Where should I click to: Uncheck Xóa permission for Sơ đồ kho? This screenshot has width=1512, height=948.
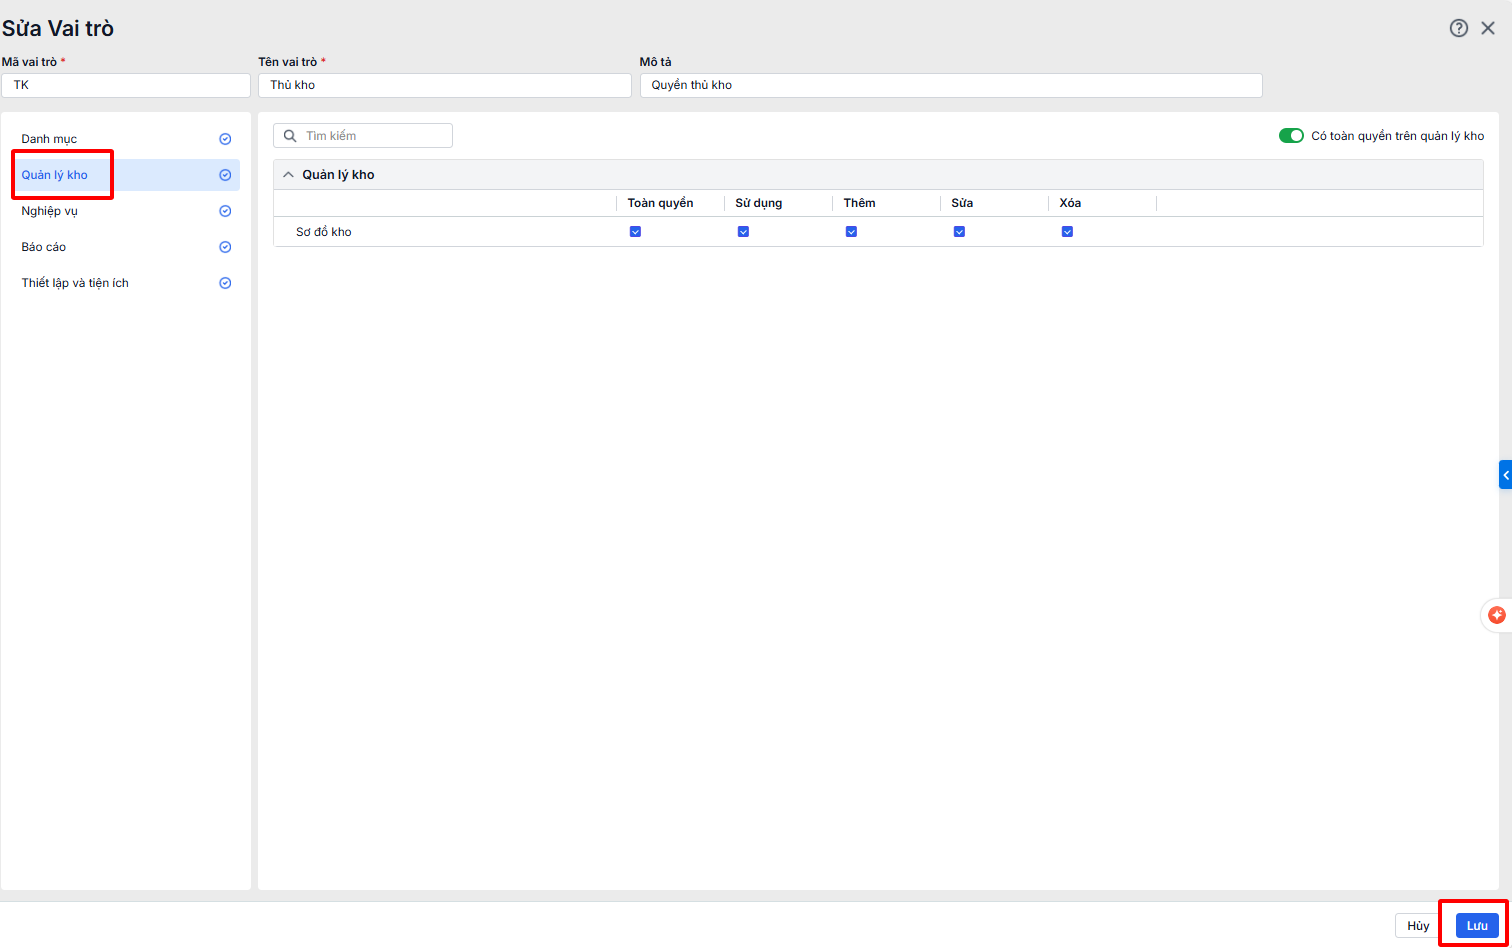pos(1067,232)
